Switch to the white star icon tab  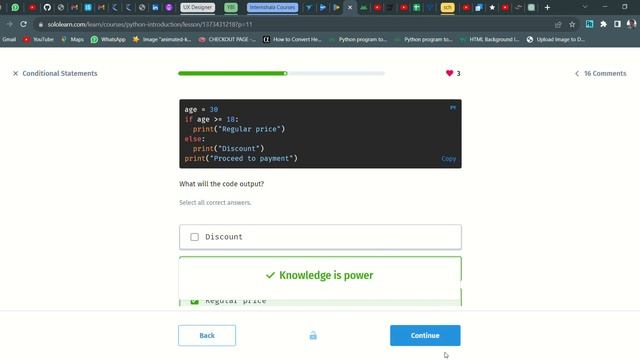(x=492, y=7)
